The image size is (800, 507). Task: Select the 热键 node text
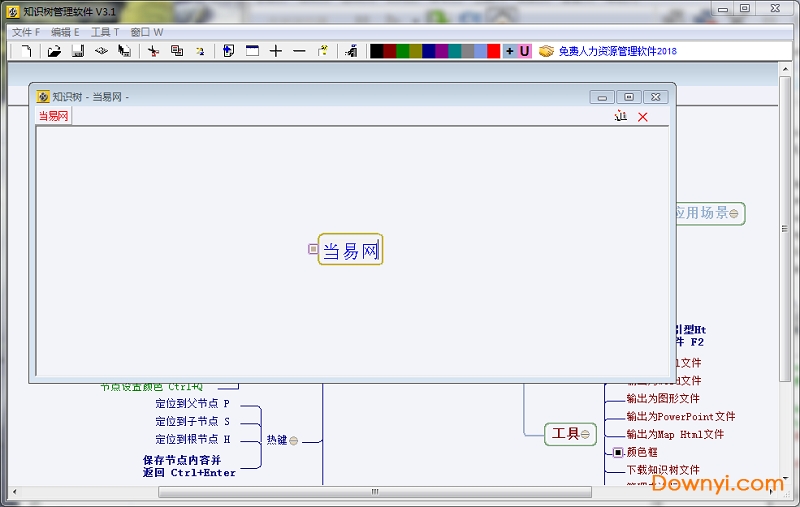click(277, 440)
